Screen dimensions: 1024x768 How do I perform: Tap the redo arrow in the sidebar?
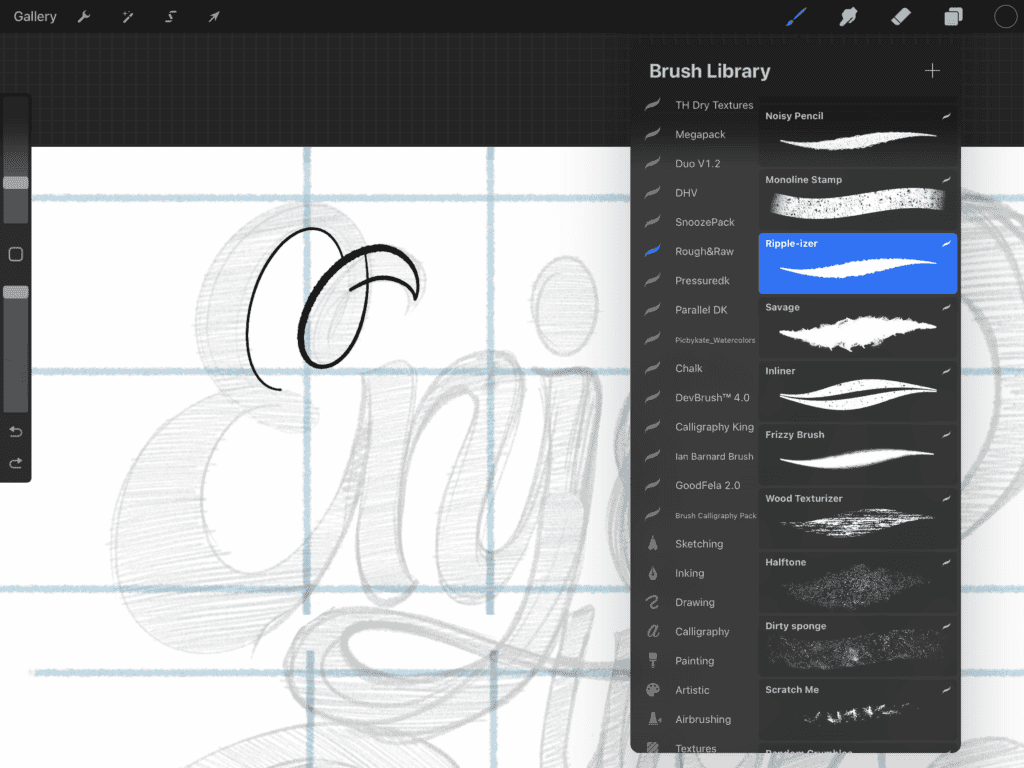(x=15, y=463)
